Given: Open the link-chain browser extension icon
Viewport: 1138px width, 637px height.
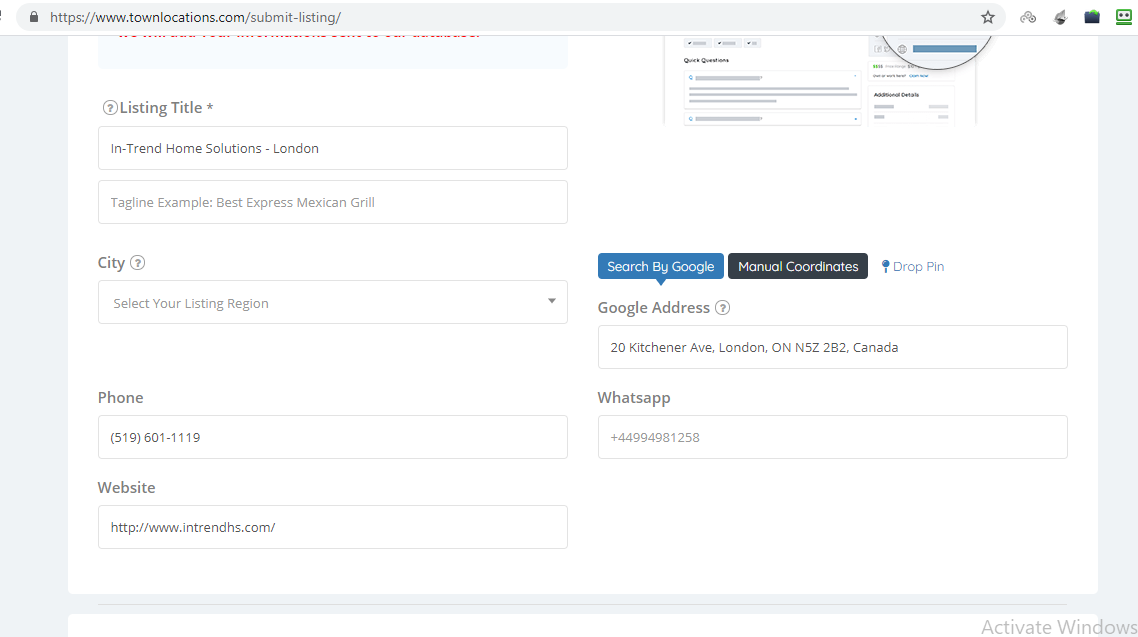Looking at the screenshot, I should click(x=1028, y=17).
